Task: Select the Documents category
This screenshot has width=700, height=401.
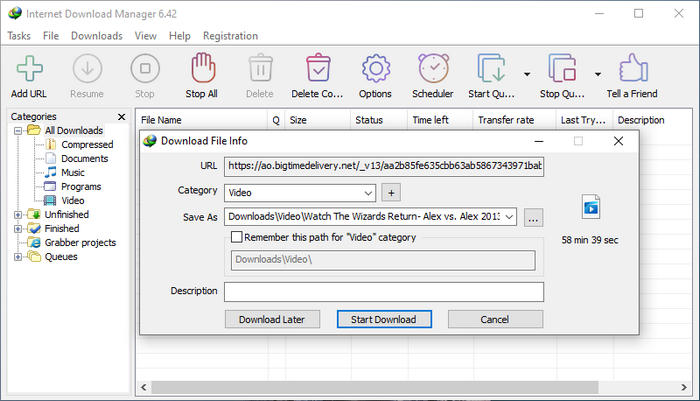Action: pos(84,159)
